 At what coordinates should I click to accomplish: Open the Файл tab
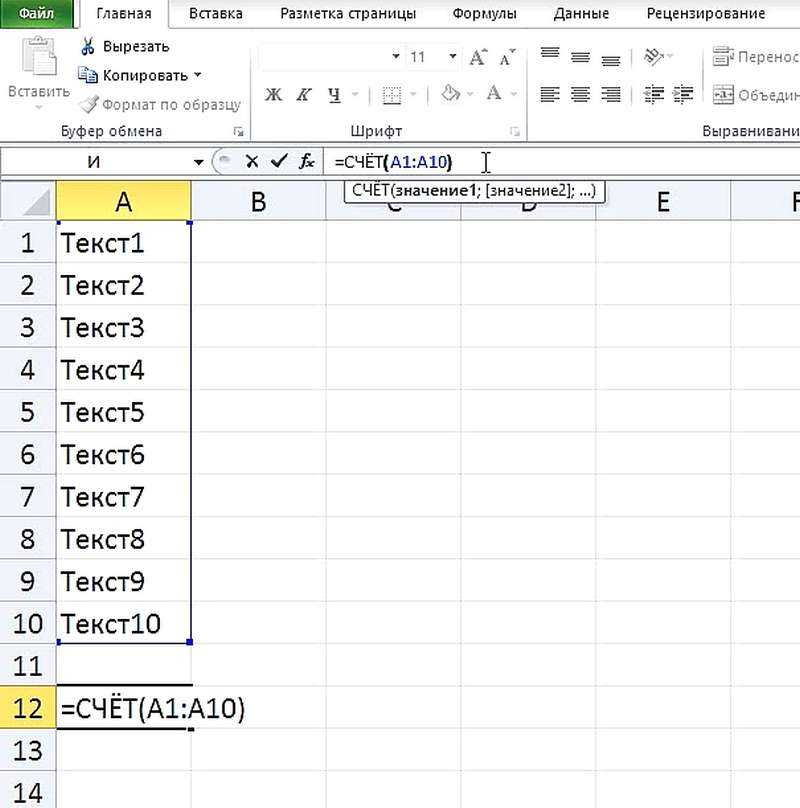(x=36, y=13)
